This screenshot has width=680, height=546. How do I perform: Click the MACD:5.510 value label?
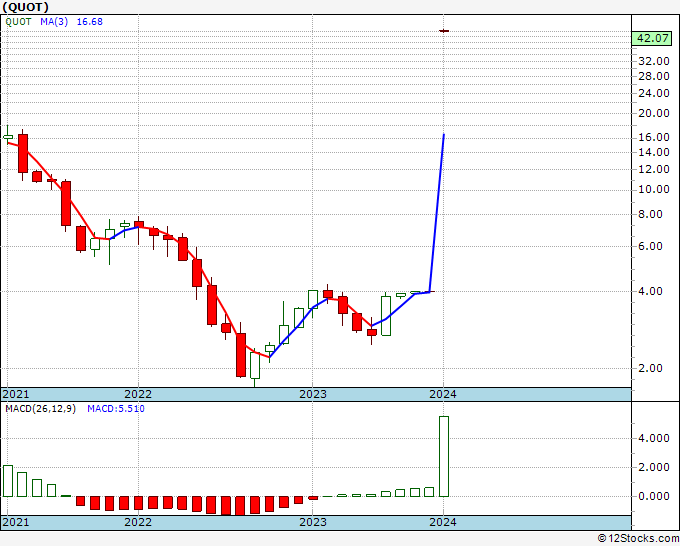[x=116, y=409]
